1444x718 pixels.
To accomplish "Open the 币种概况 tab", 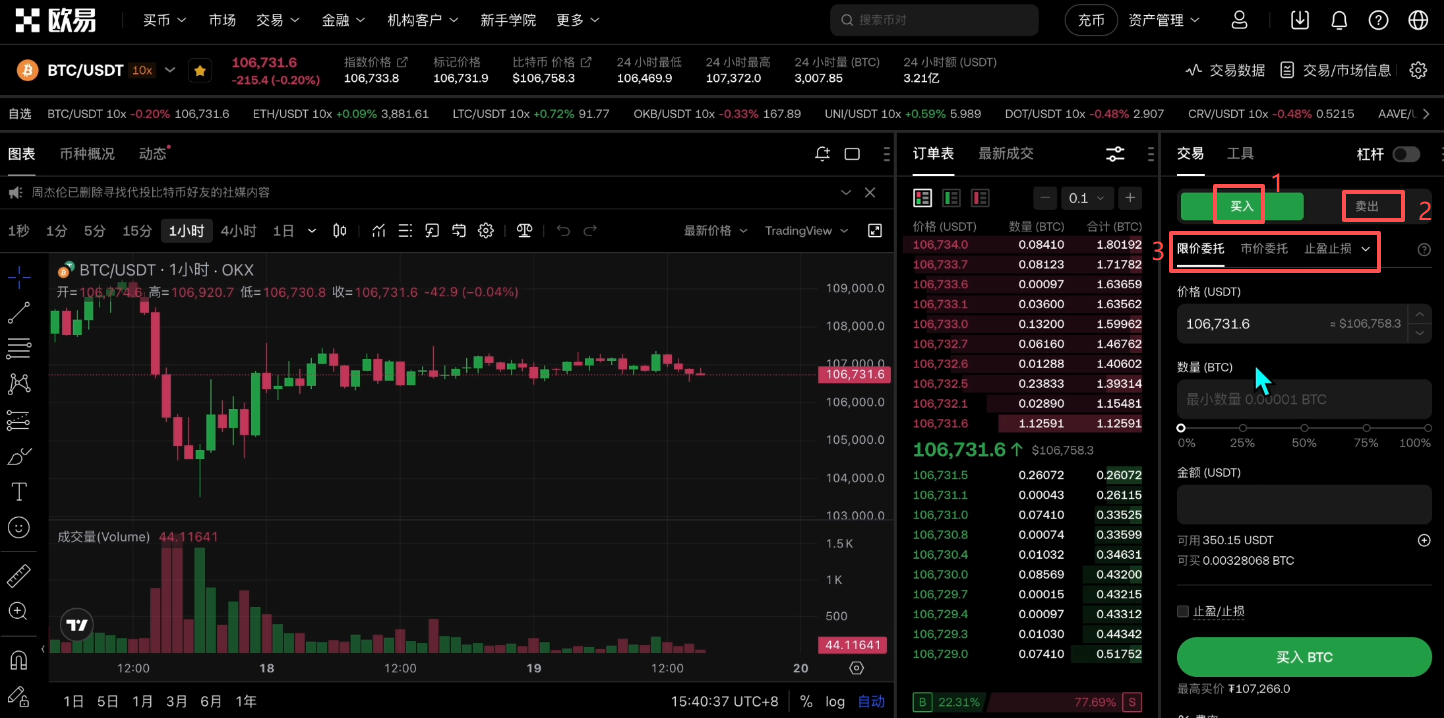I will coord(87,154).
